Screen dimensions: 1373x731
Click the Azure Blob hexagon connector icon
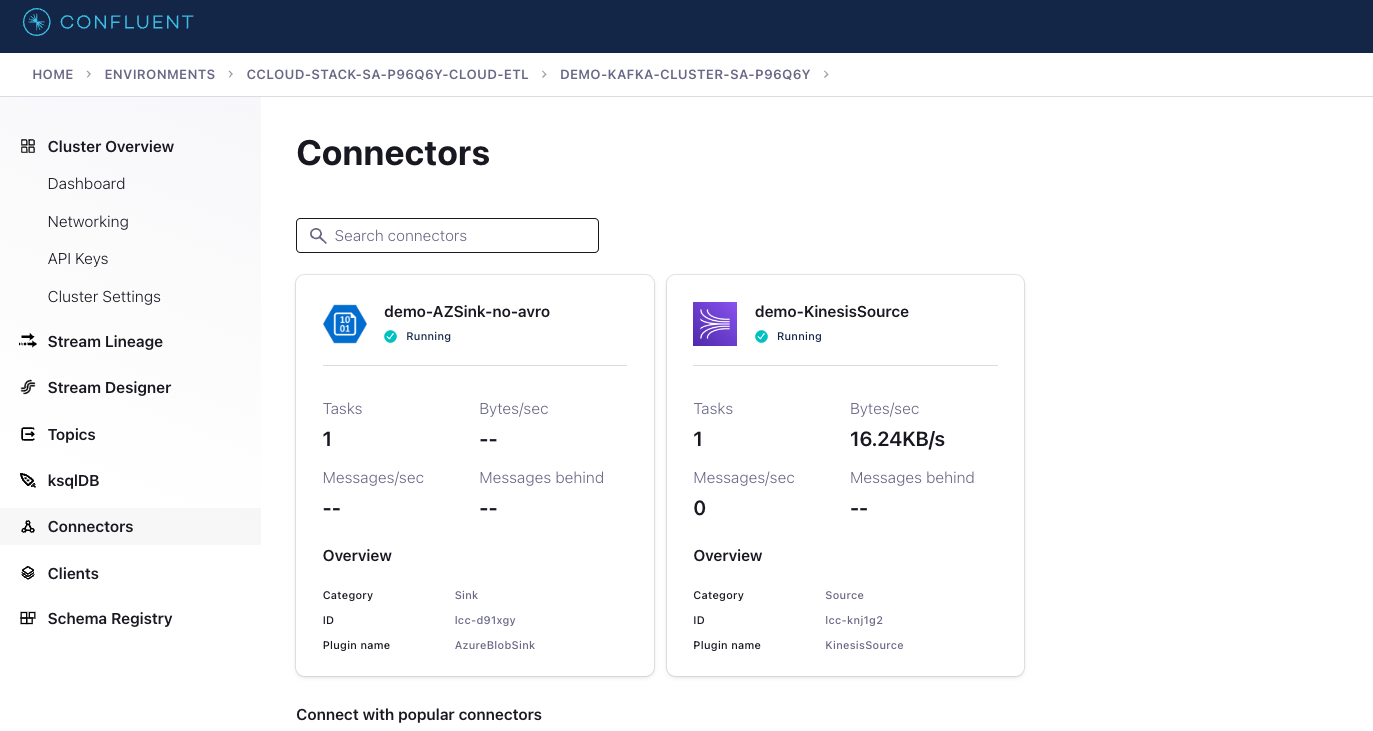point(345,324)
